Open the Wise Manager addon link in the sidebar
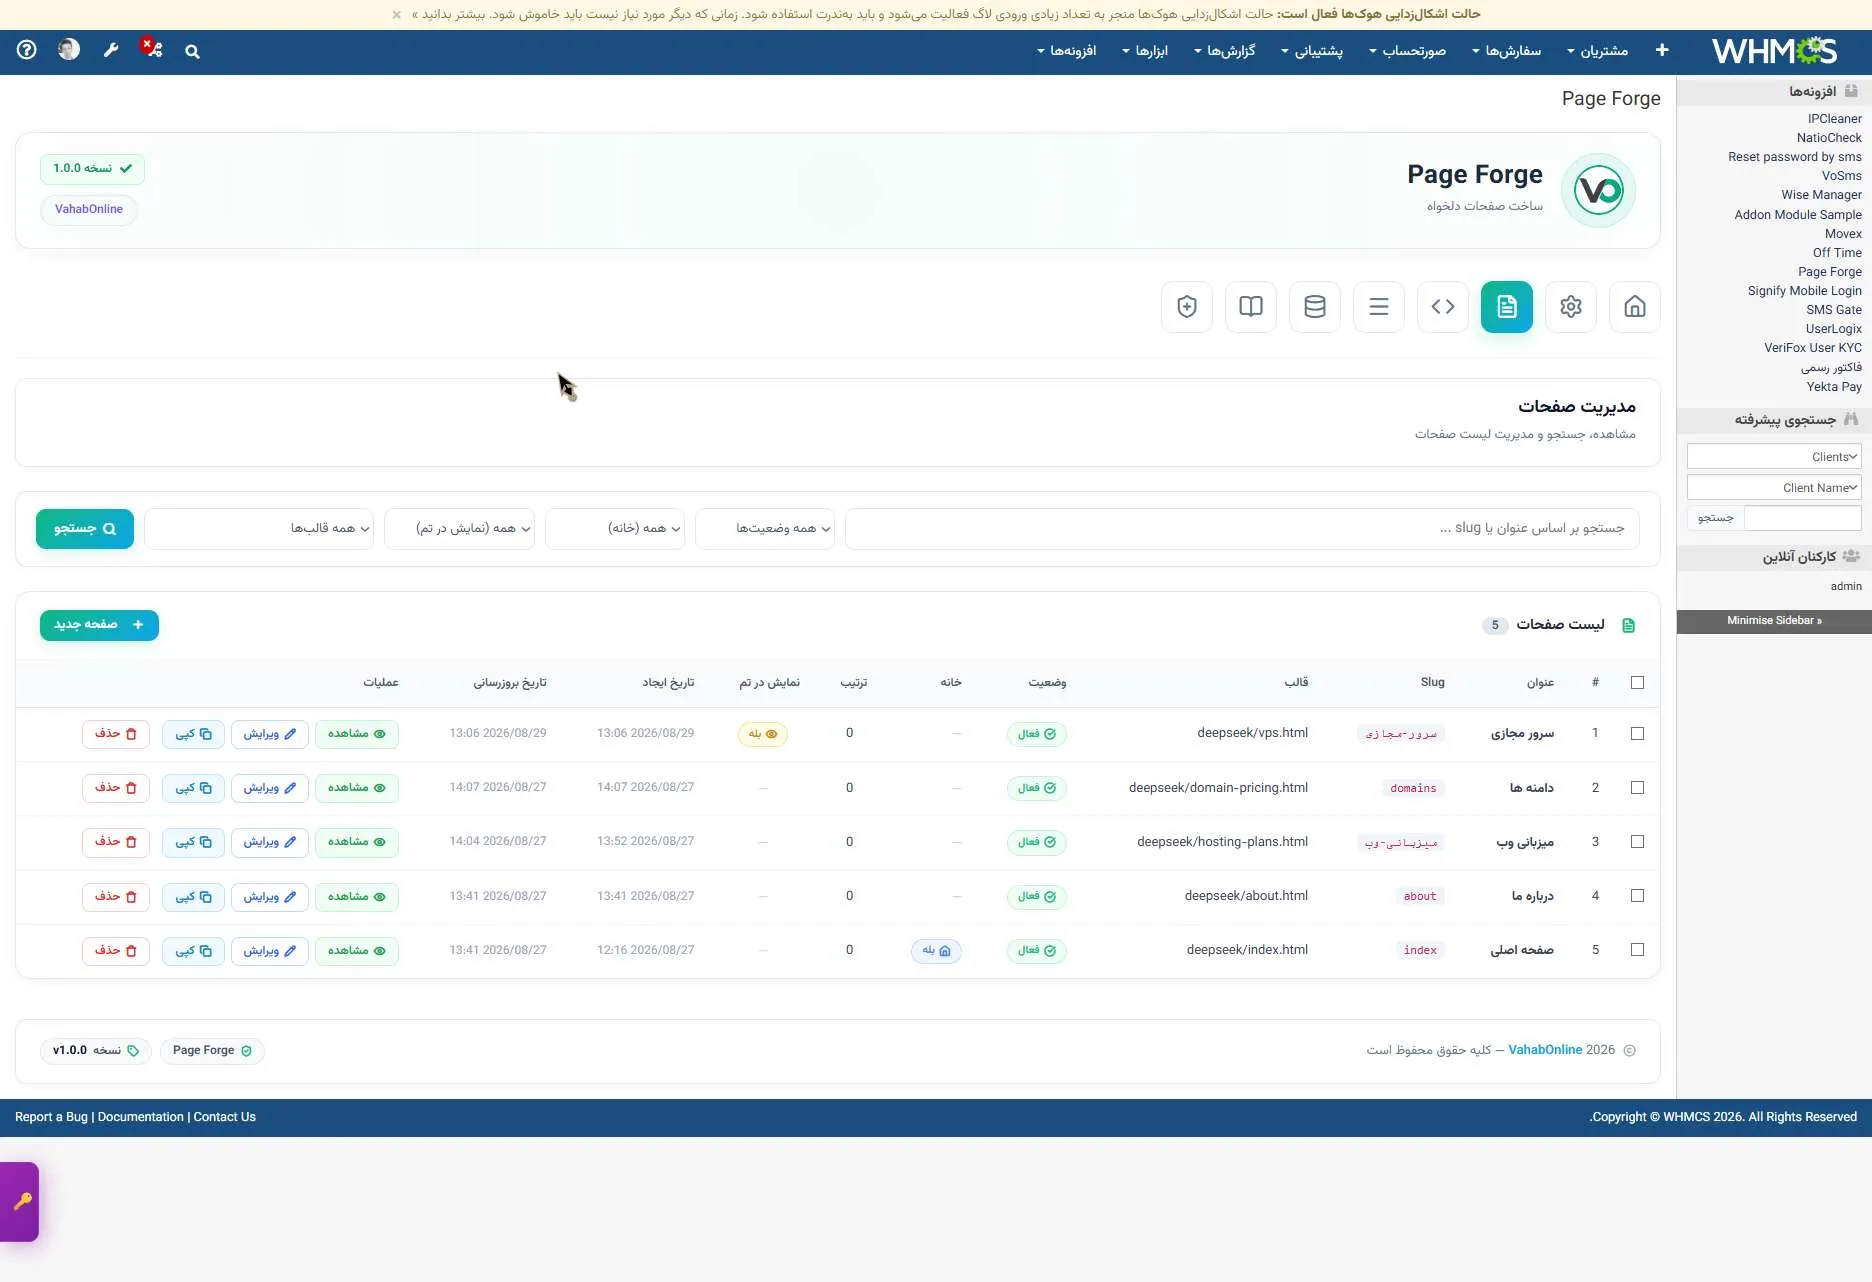Viewport: 1872px width, 1282px height. coord(1821,195)
